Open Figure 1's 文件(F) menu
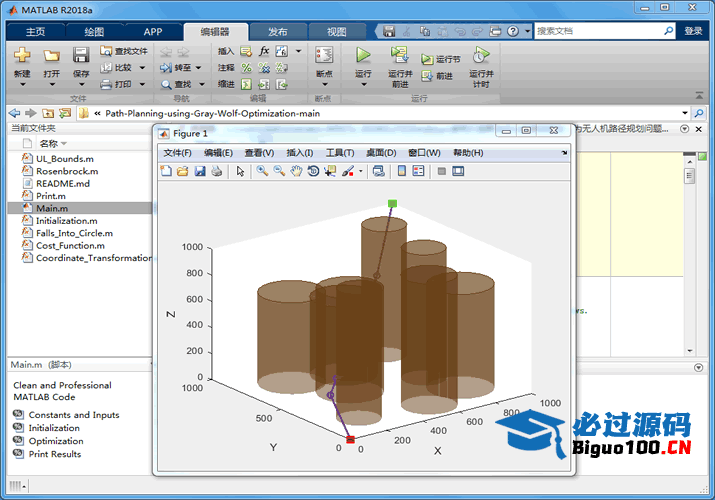Screen dimensions: 715x500 tap(177, 153)
